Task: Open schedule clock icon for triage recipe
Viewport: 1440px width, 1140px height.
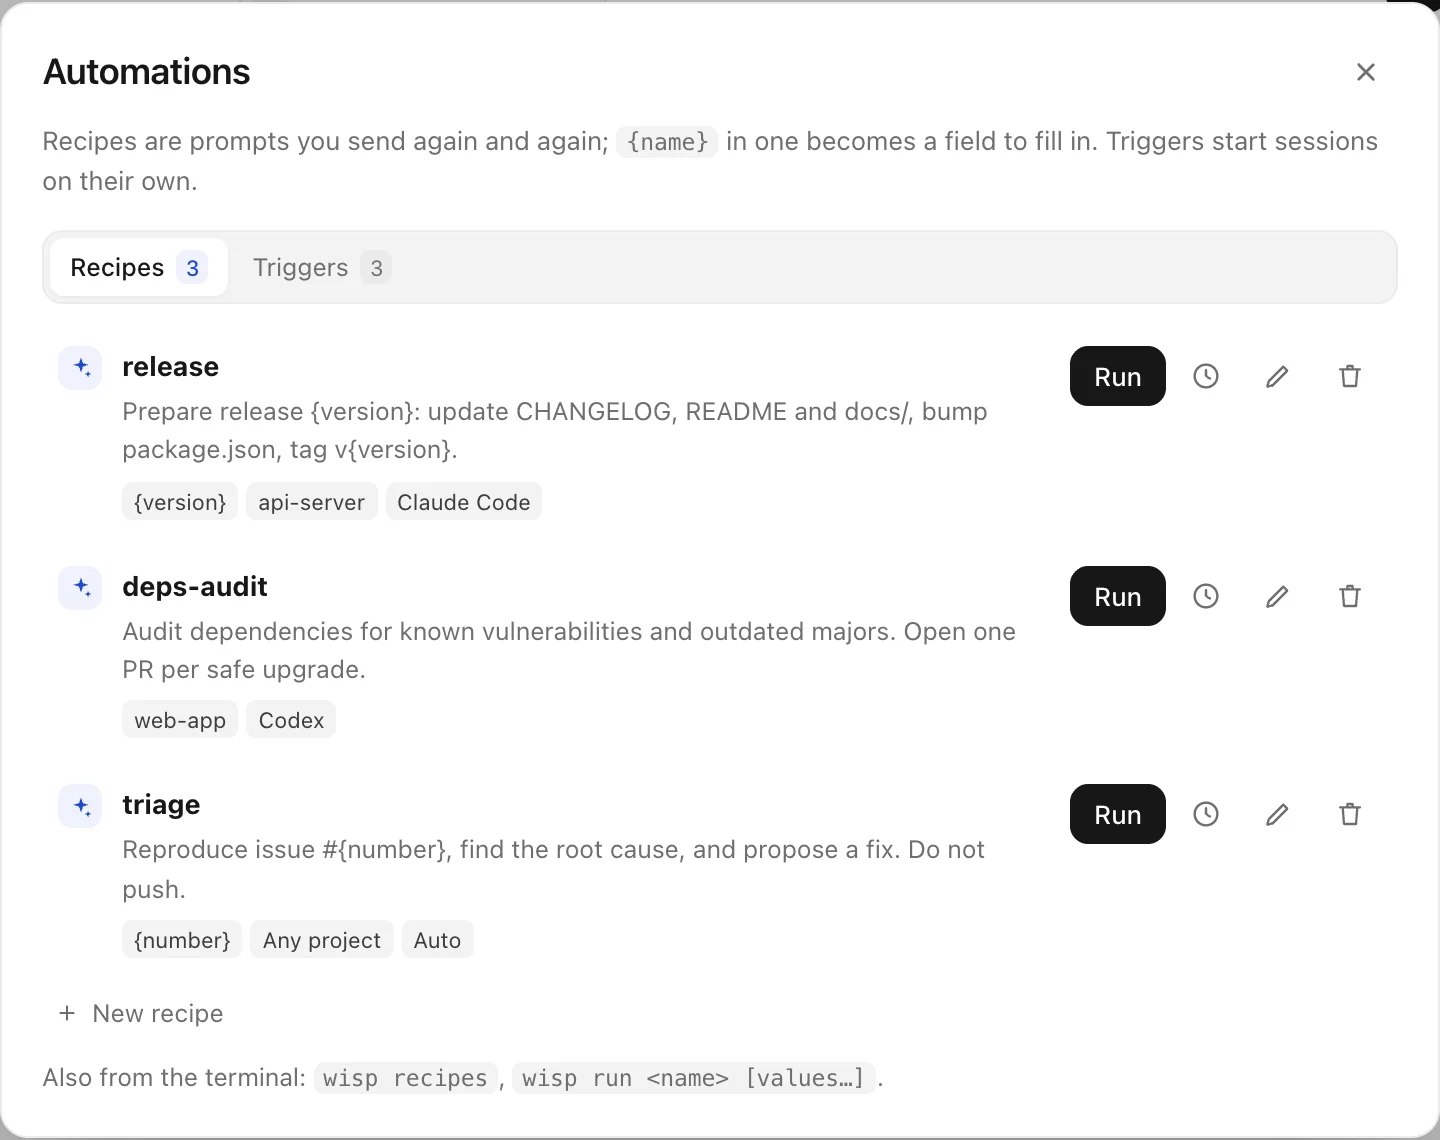Action: tap(1206, 814)
